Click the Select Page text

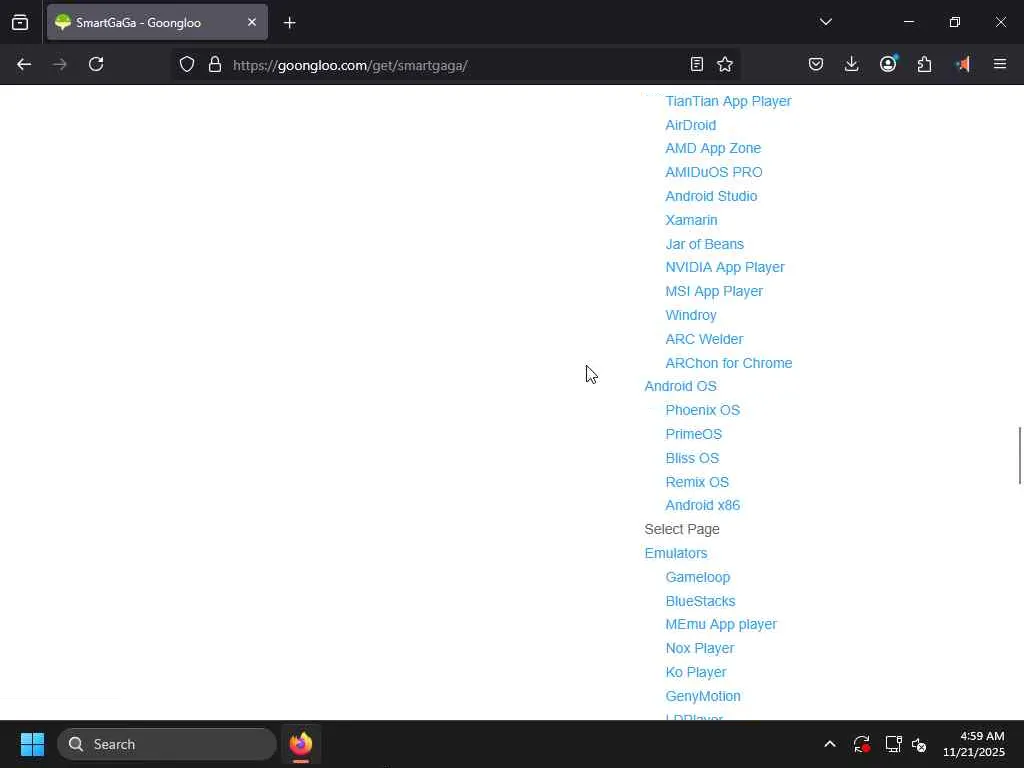pos(682,530)
